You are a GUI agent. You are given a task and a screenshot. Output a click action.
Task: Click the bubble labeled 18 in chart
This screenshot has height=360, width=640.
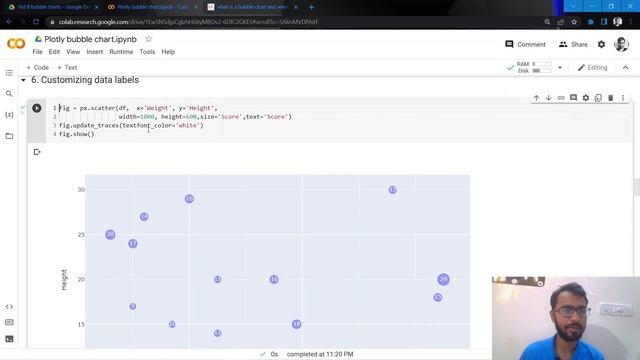click(x=297, y=324)
